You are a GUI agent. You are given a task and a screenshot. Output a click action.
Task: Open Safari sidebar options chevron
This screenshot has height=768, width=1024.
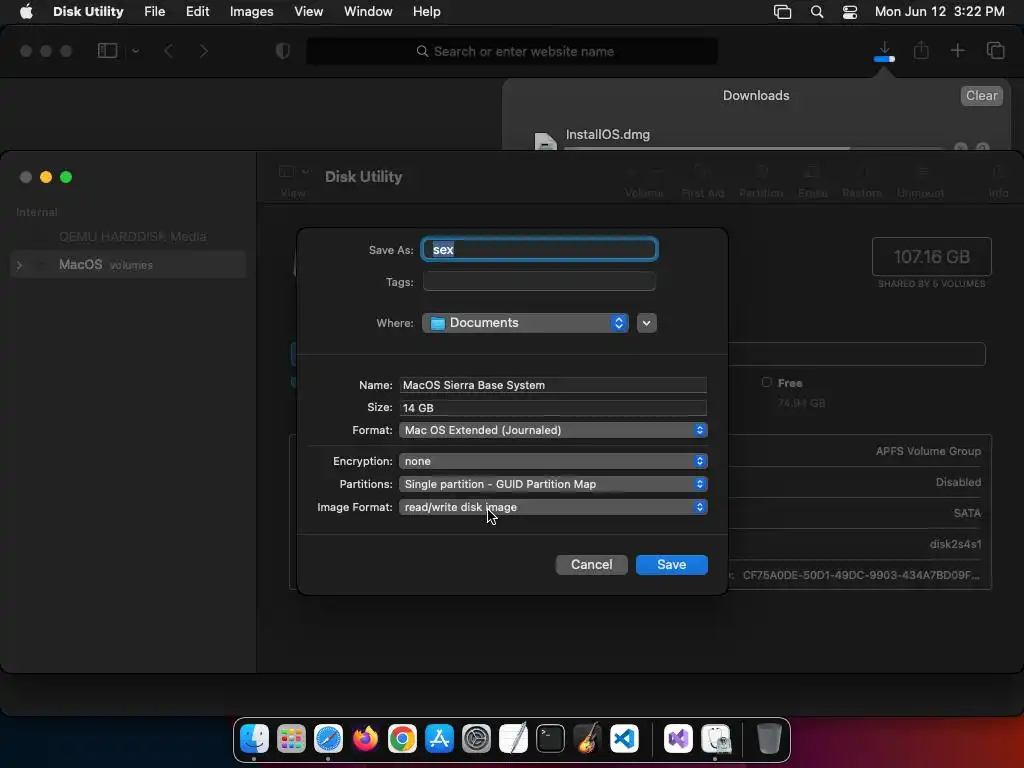coord(135,51)
